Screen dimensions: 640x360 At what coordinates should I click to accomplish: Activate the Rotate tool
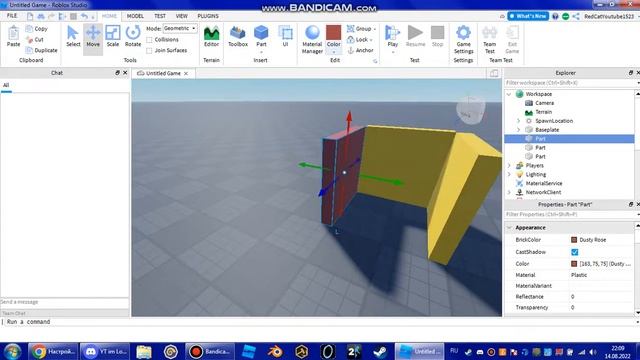133,36
